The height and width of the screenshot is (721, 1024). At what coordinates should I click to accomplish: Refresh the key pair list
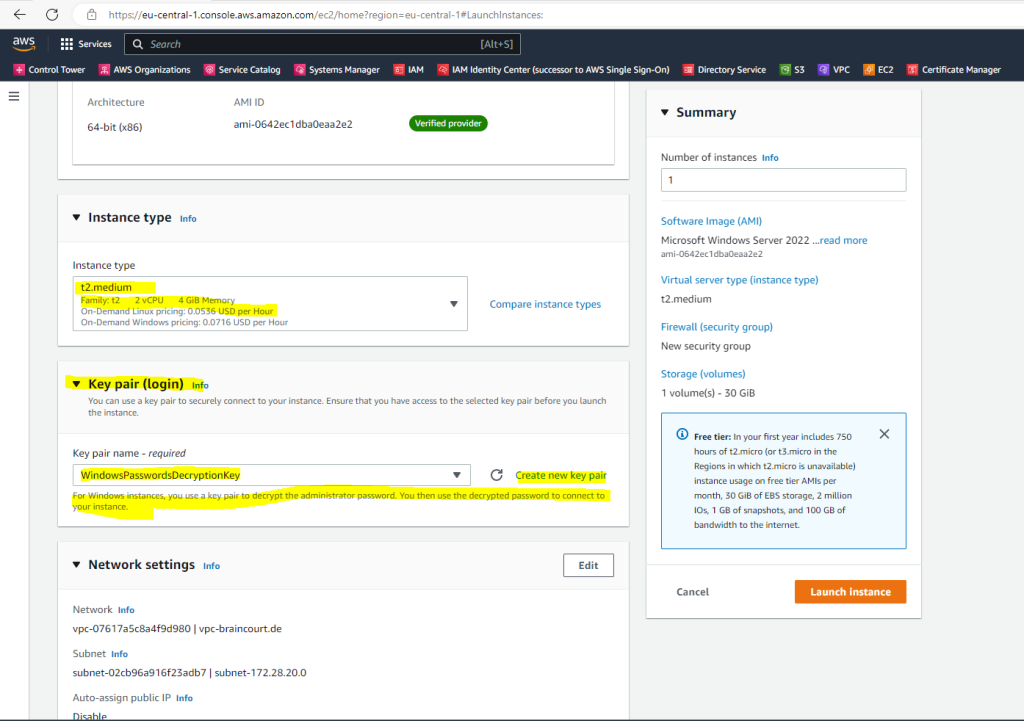tap(496, 475)
